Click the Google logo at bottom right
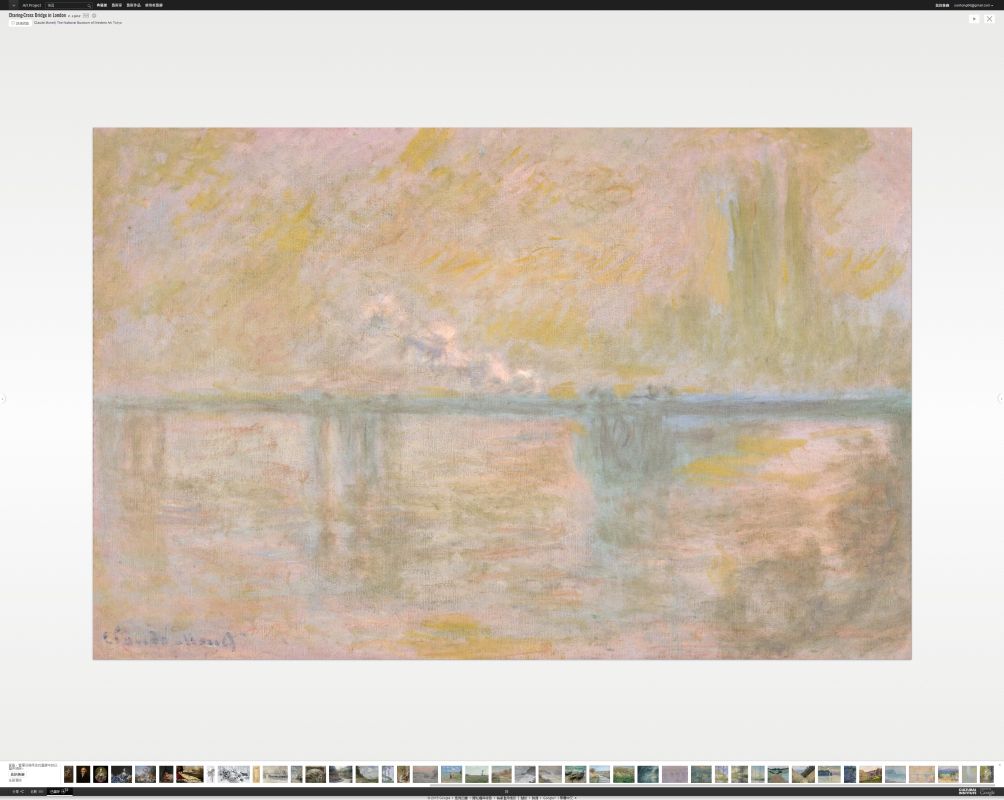1004x800 pixels. 987,792
